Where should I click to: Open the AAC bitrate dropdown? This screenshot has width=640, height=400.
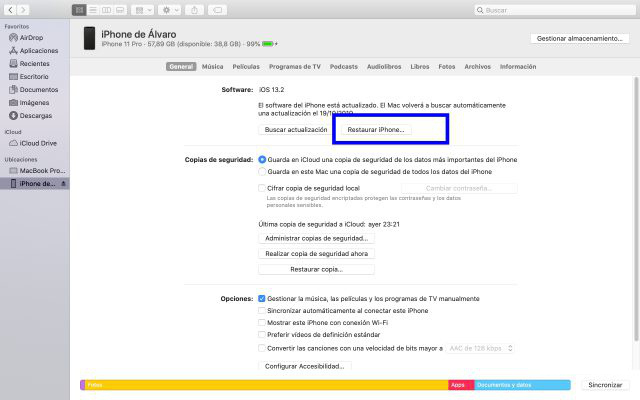(x=481, y=348)
